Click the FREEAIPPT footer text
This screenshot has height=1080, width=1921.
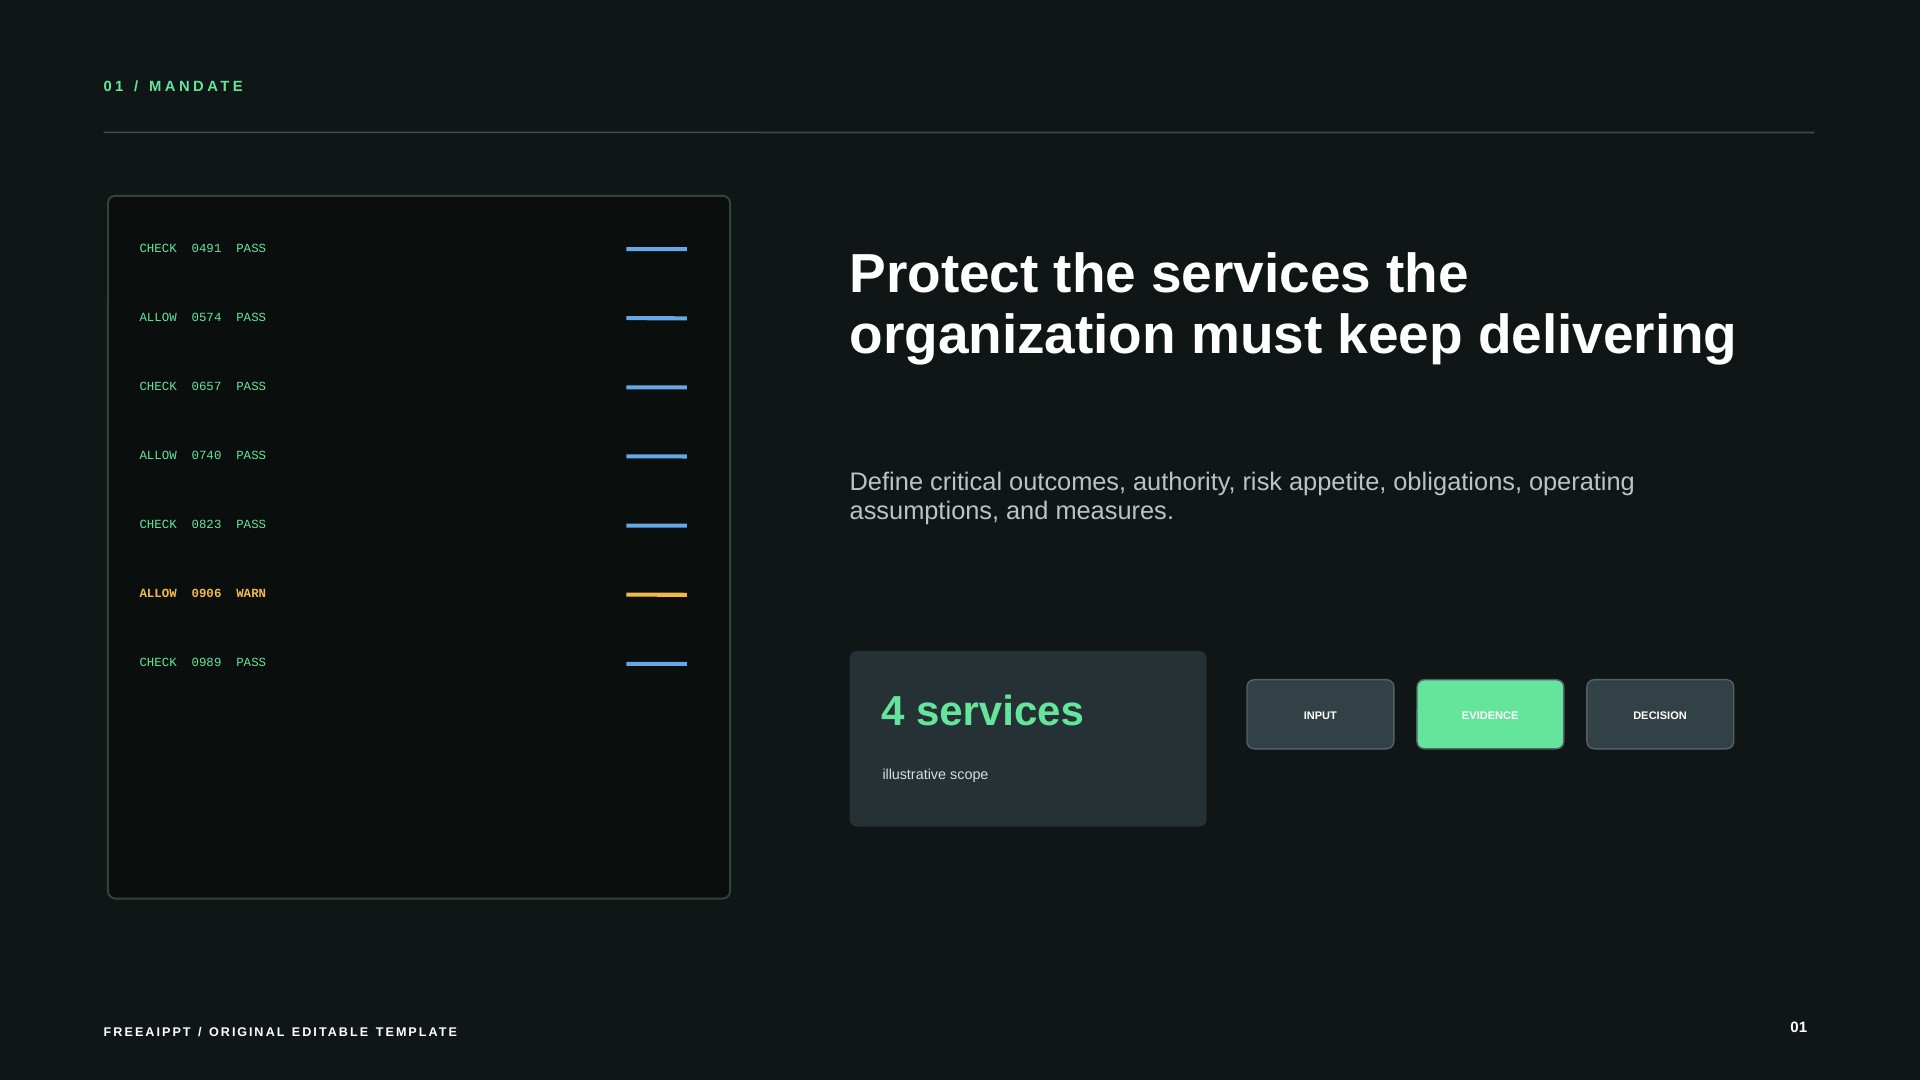281,1031
